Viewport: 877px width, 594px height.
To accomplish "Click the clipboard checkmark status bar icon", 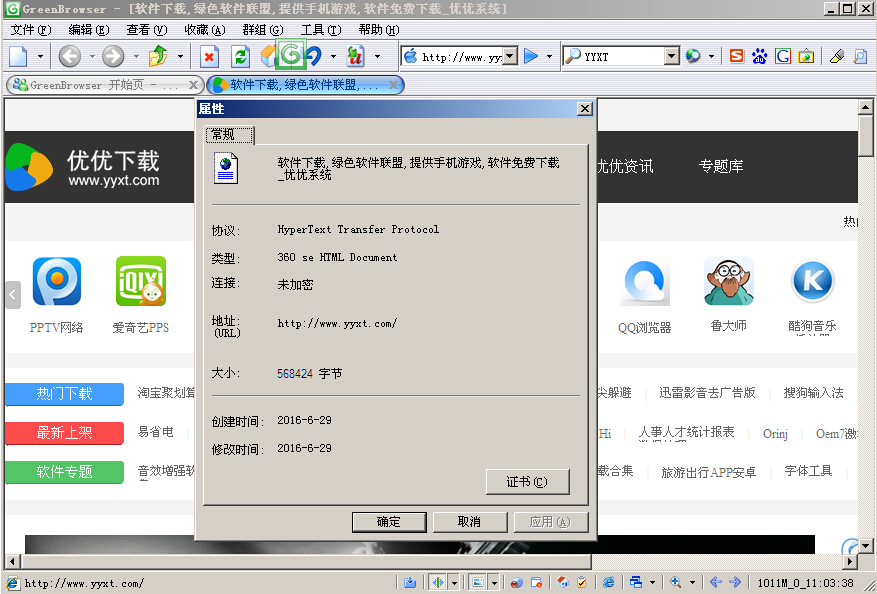I will [x=582, y=583].
